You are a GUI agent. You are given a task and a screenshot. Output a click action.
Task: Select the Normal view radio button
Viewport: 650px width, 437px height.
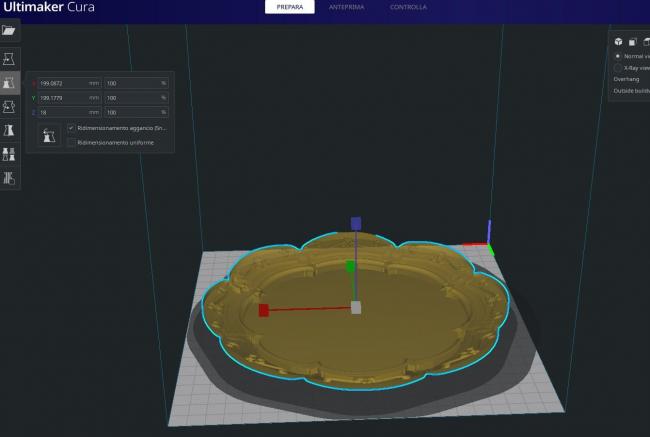tap(617, 56)
